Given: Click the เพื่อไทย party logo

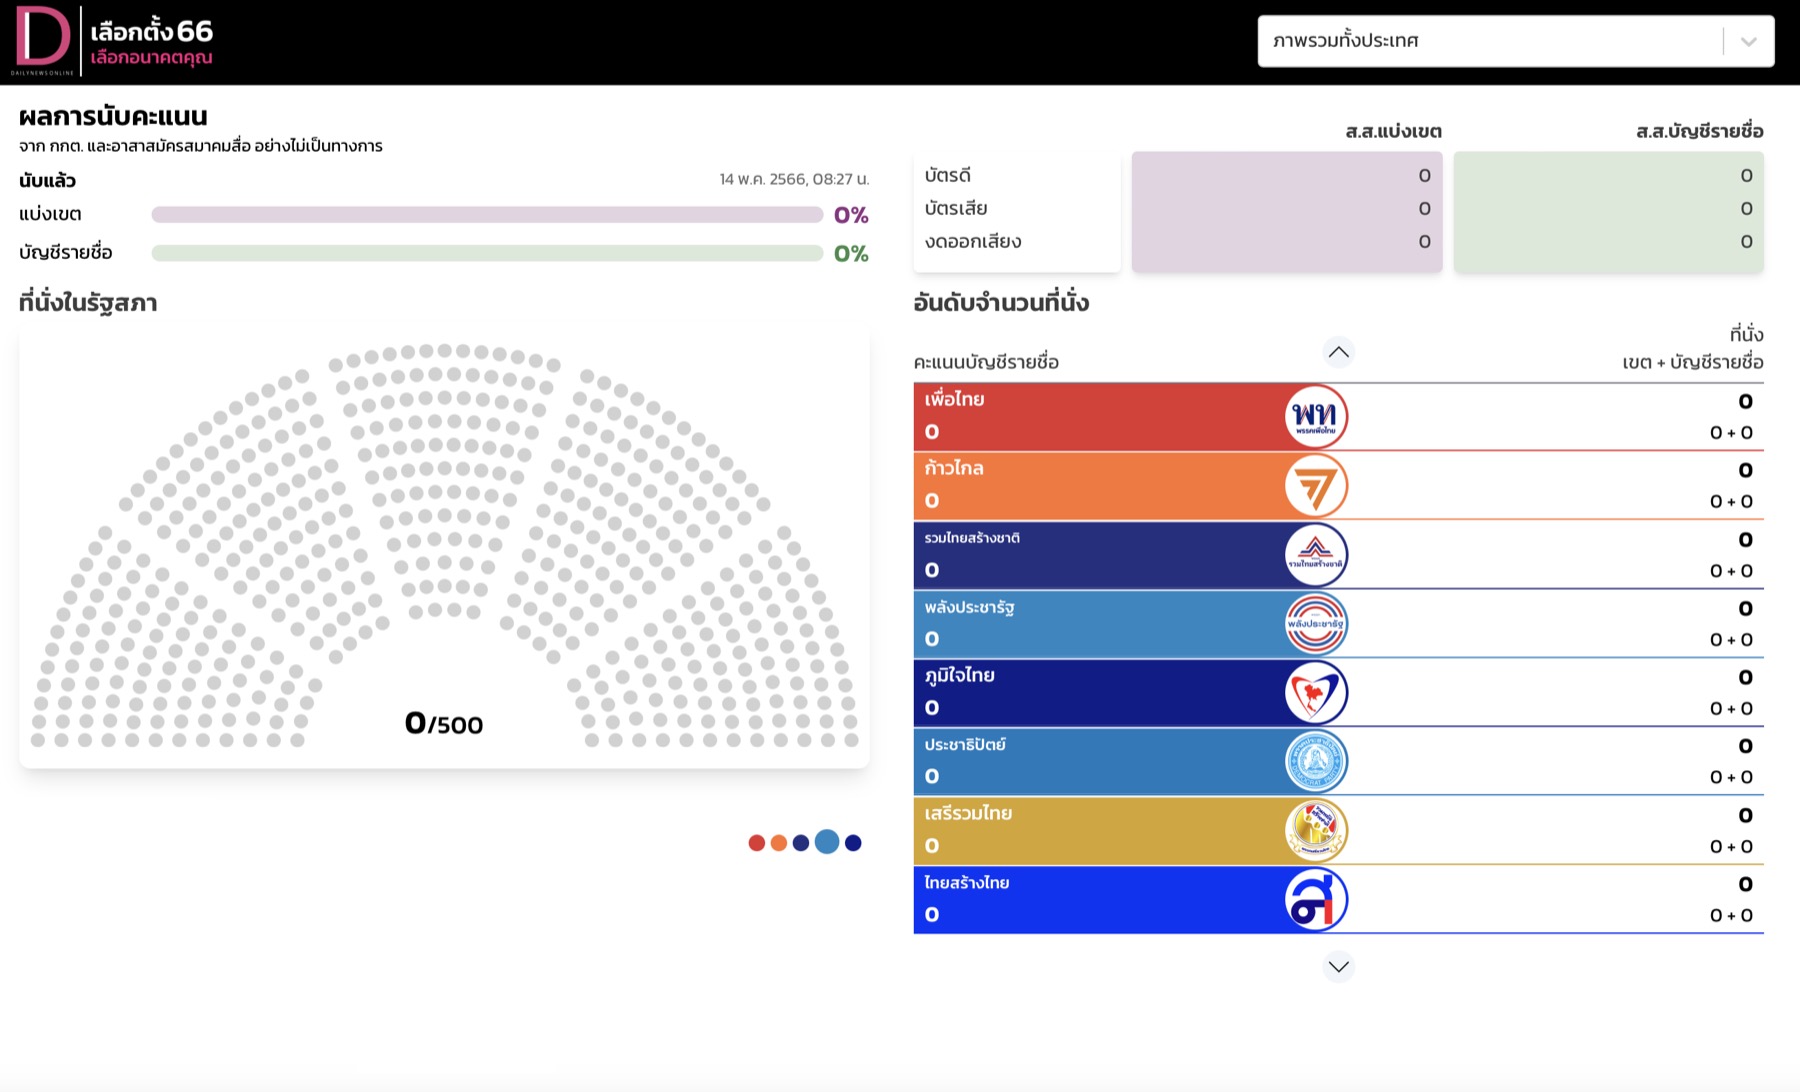Looking at the screenshot, I should [1316, 416].
